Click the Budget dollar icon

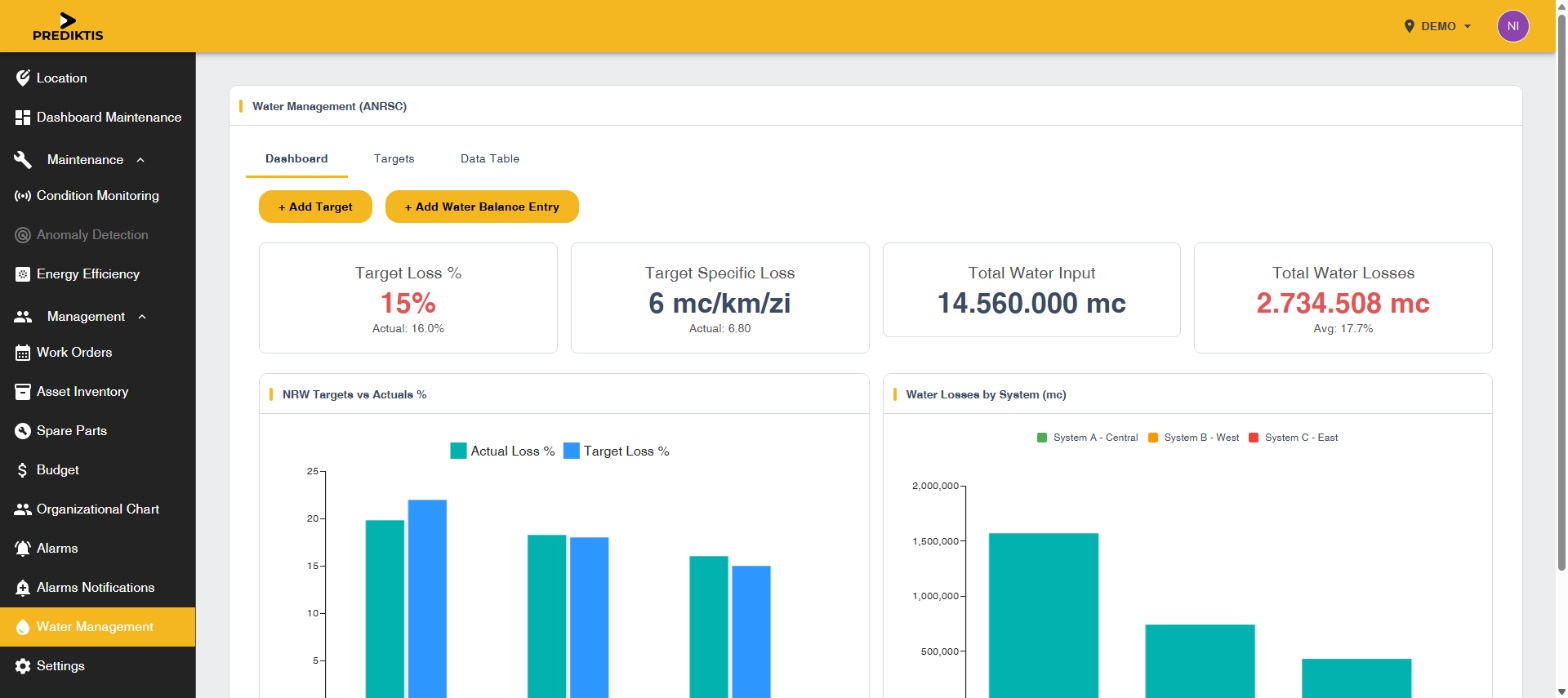click(23, 470)
